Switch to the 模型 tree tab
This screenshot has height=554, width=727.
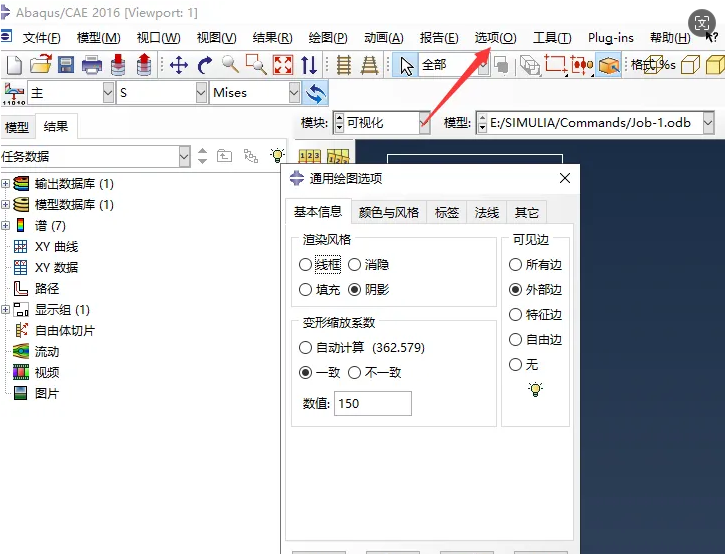[x=17, y=127]
